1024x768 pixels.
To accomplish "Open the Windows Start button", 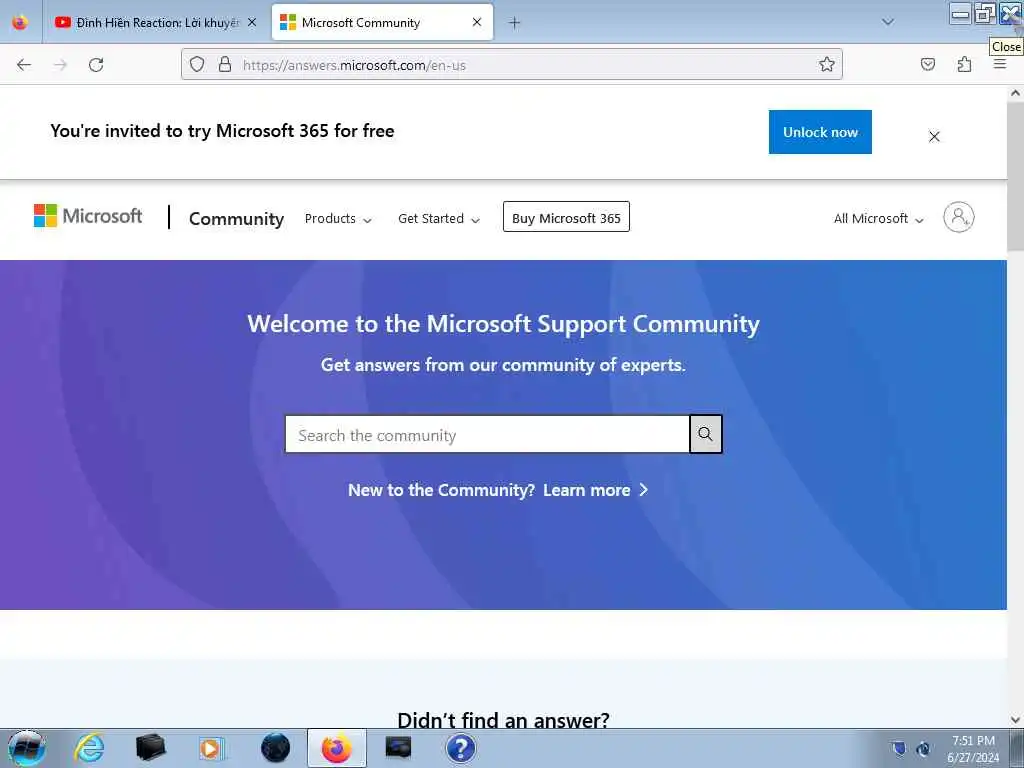I will (x=26, y=748).
